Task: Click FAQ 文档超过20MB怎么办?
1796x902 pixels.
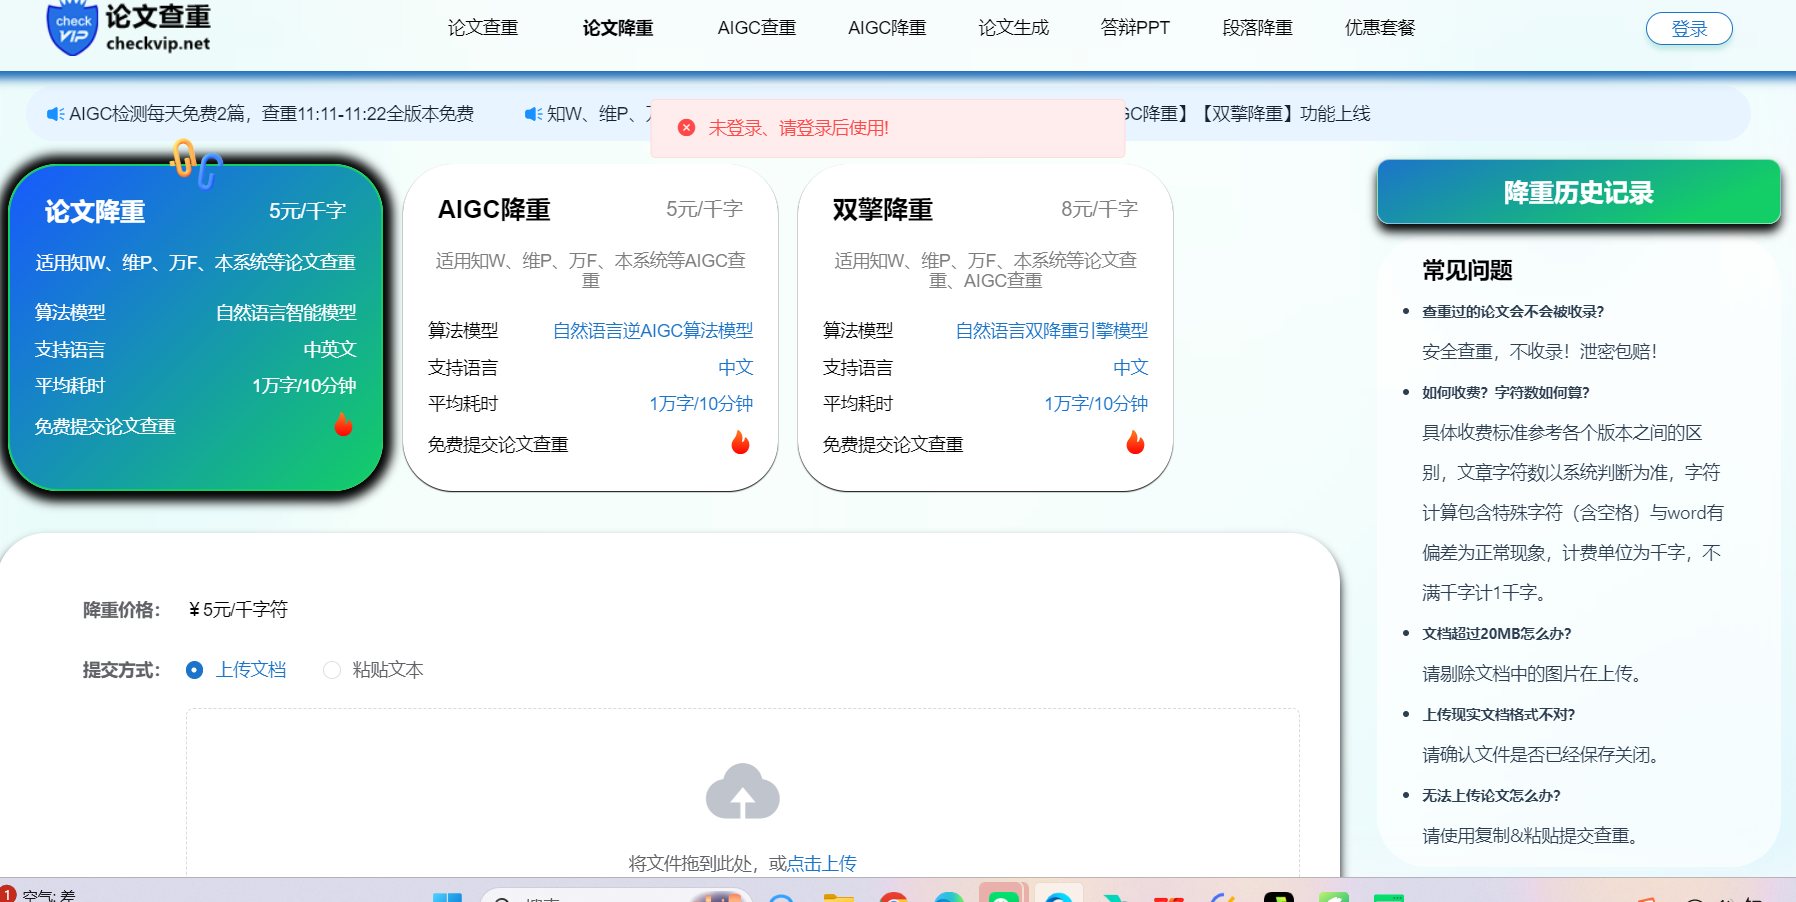Action: [x=1497, y=634]
